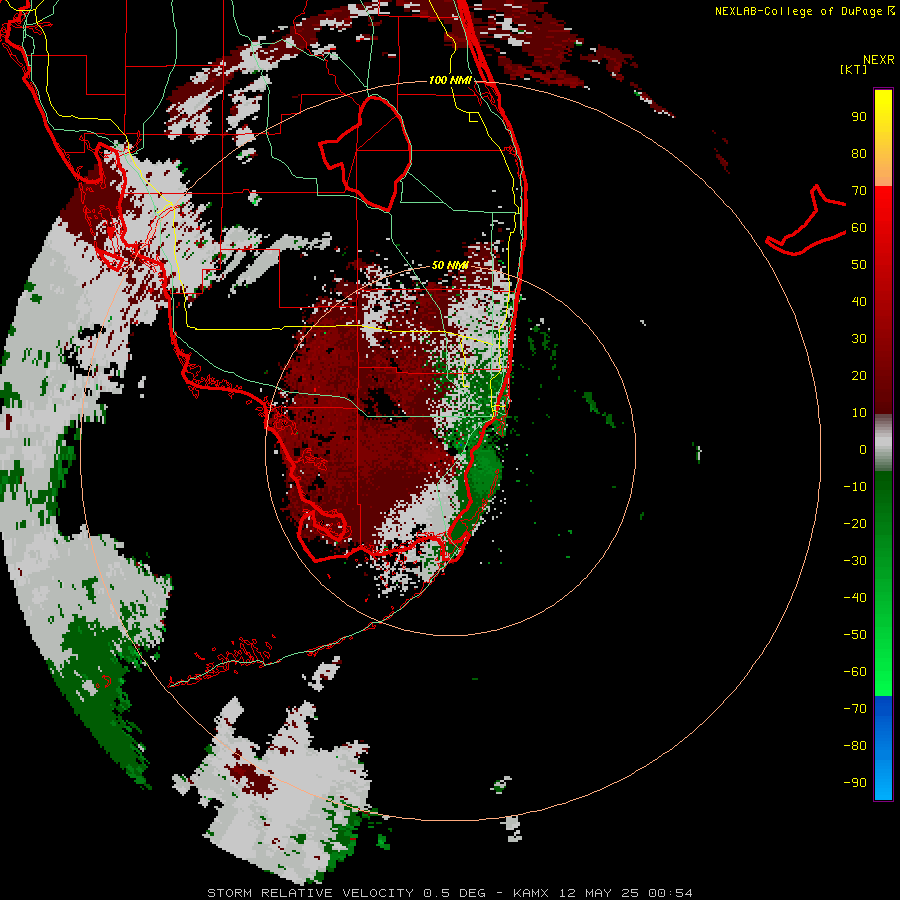Click the 80 value on velocity scale
This screenshot has width=900, height=900.
coord(859,153)
